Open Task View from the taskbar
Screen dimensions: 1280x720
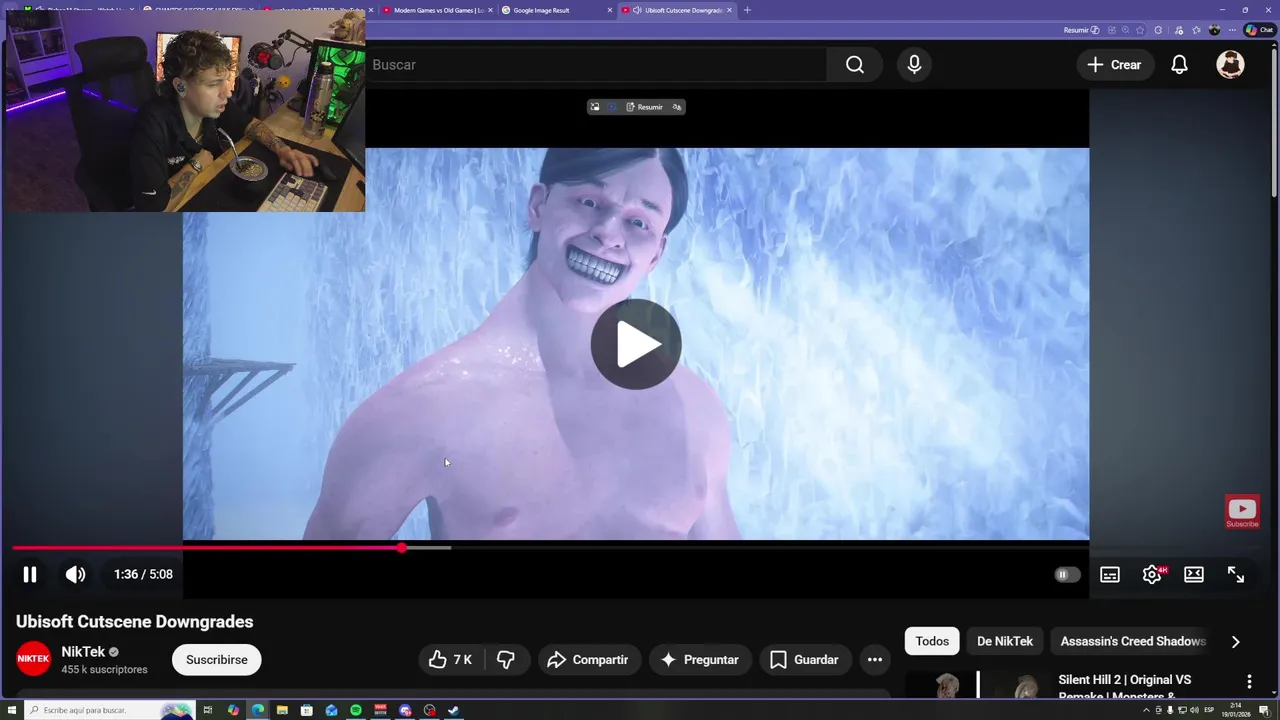click(208, 710)
